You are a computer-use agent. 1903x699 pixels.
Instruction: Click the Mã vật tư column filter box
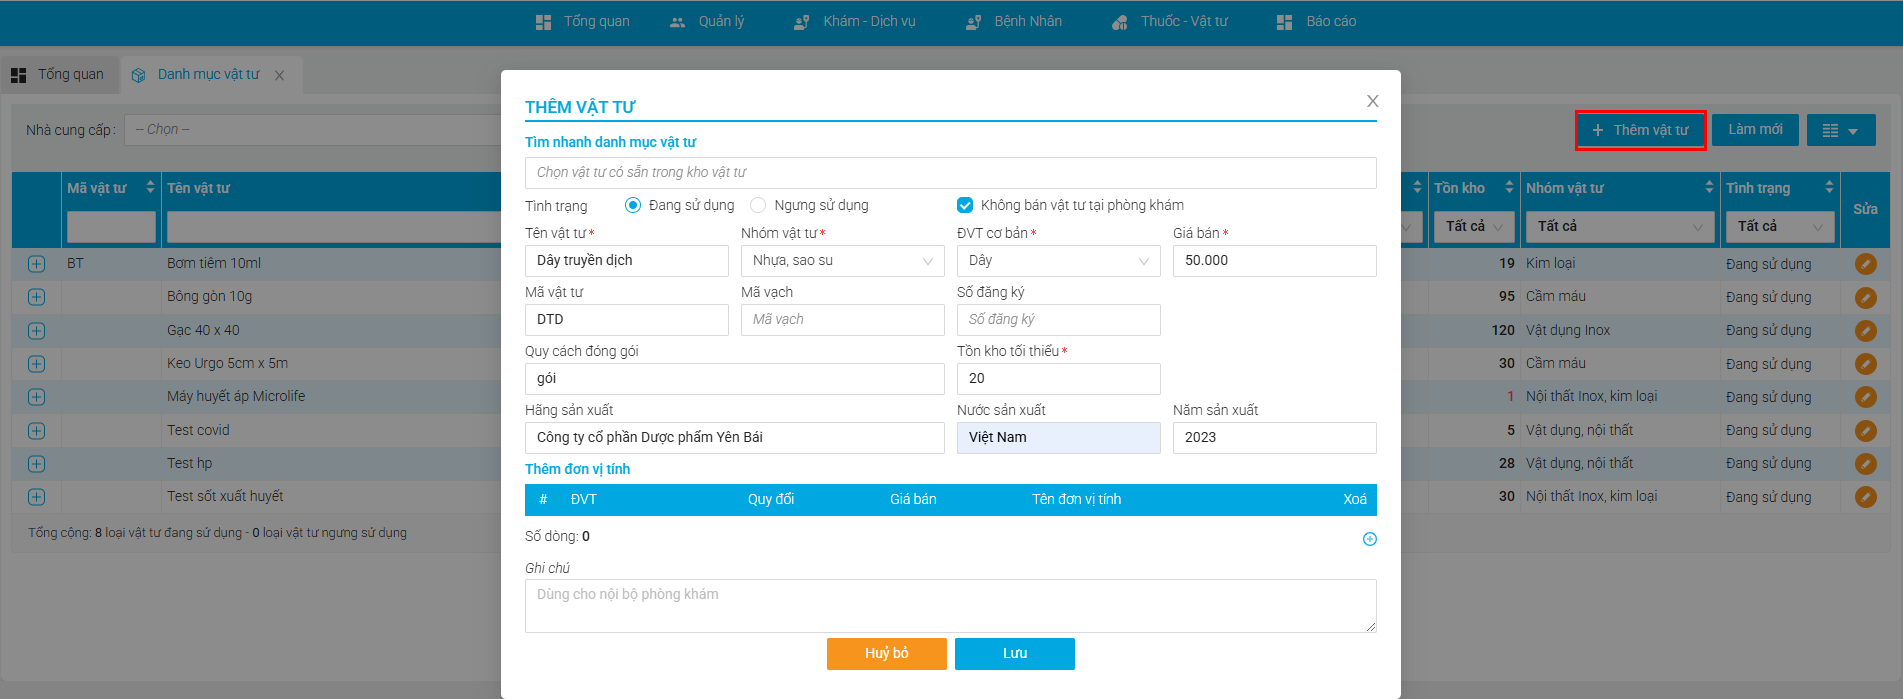[111, 227]
